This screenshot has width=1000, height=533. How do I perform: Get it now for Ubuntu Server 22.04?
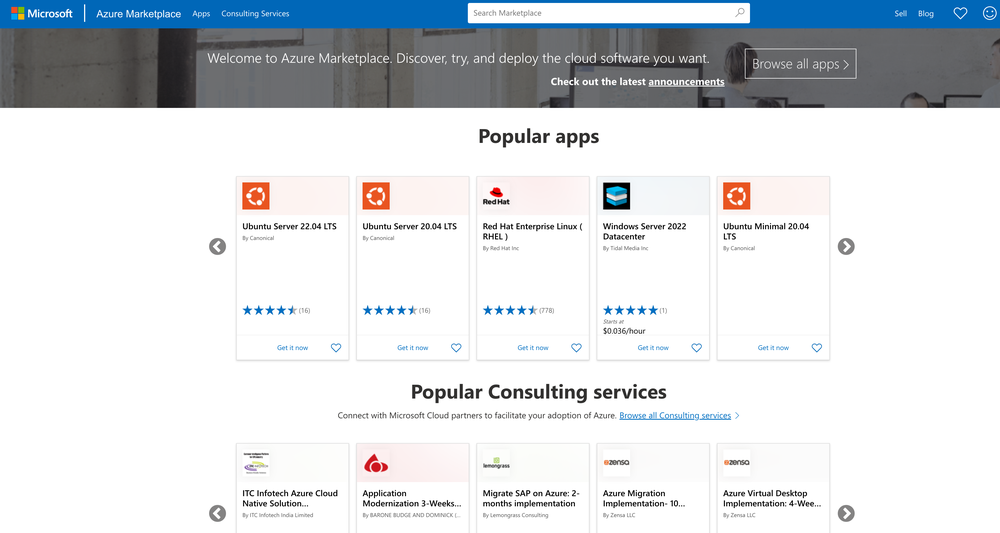292,348
